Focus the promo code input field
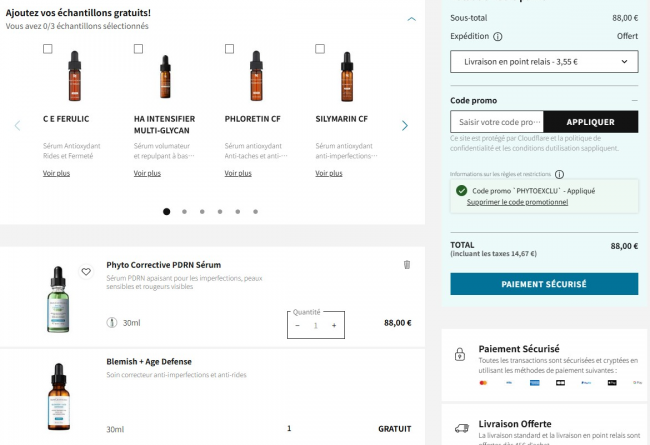This screenshot has width=650, height=445. tap(497, 122)
